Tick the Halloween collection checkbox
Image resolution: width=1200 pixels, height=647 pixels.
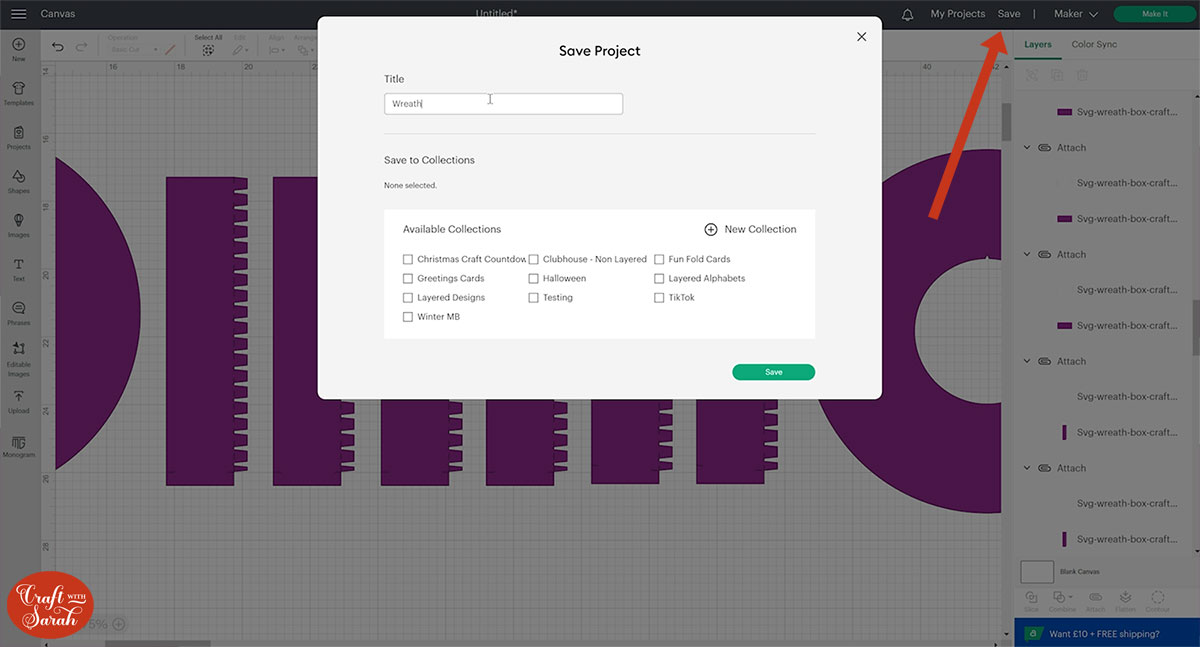[534, 279]
